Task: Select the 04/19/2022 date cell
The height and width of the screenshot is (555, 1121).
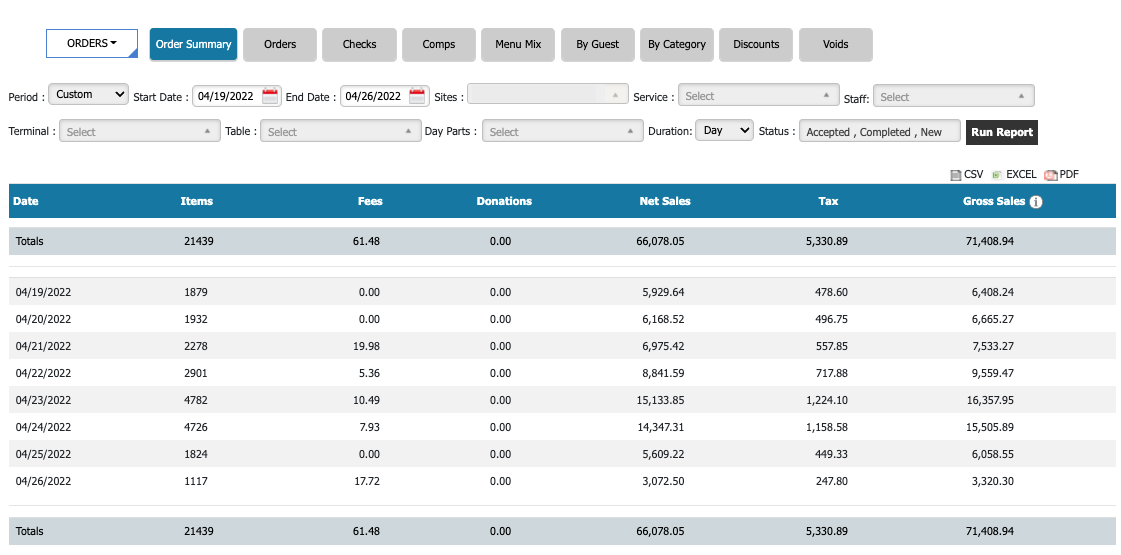Action: [44, 293]
